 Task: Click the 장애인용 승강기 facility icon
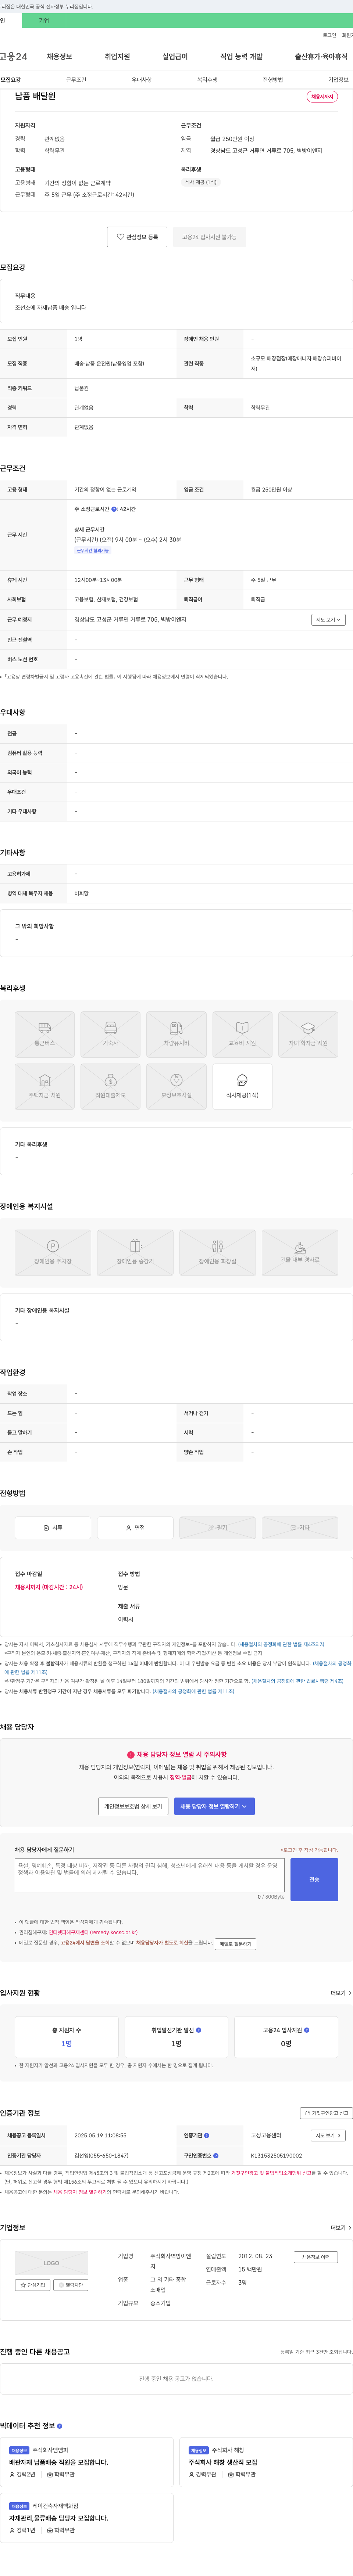135,1252
